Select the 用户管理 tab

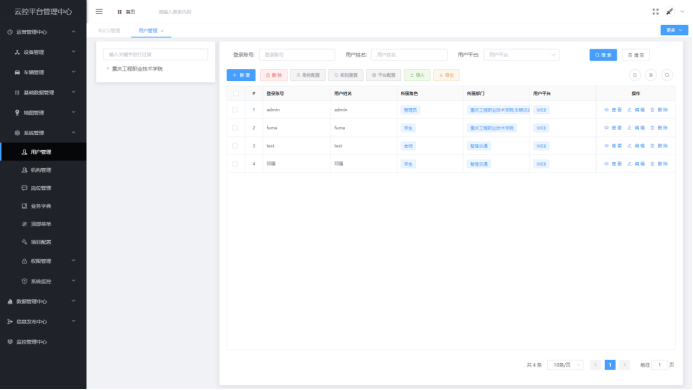148,31
